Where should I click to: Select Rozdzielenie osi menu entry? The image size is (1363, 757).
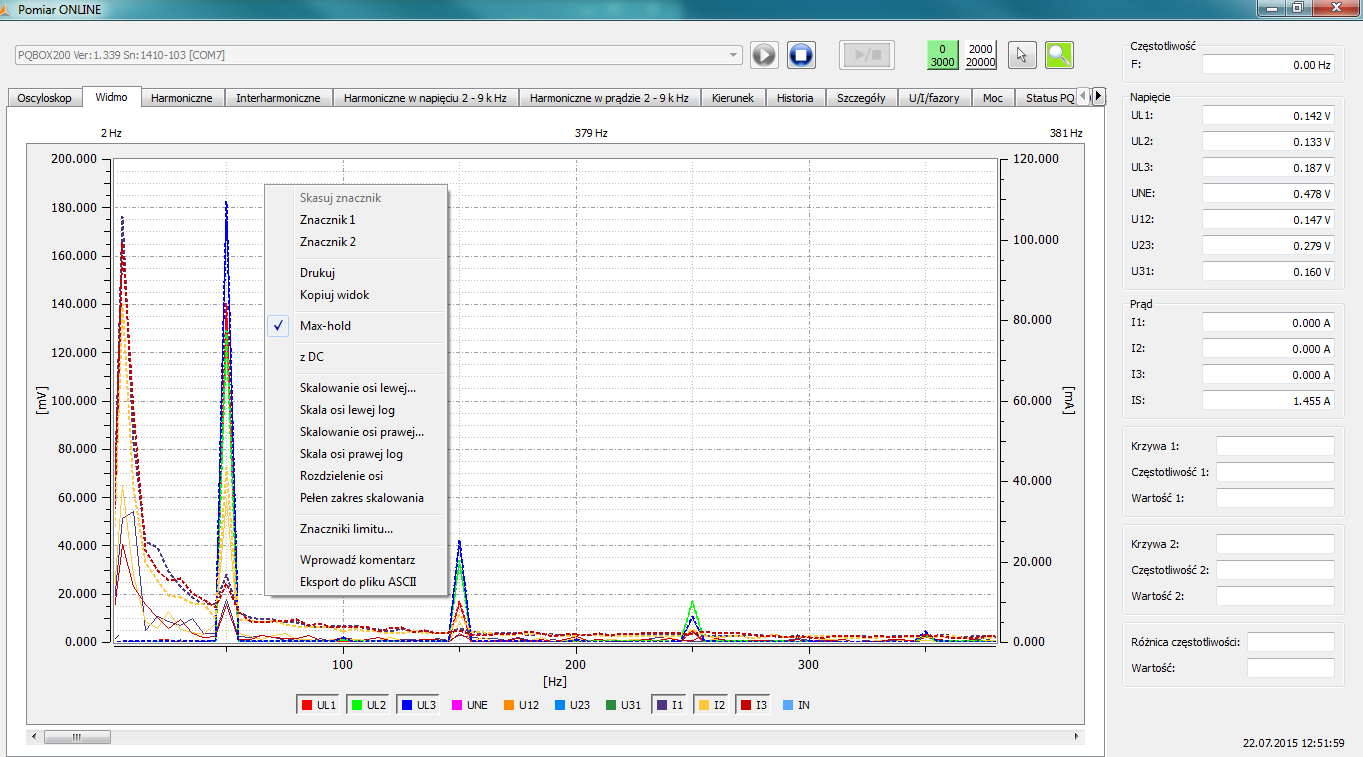click(x=356, y=476)
